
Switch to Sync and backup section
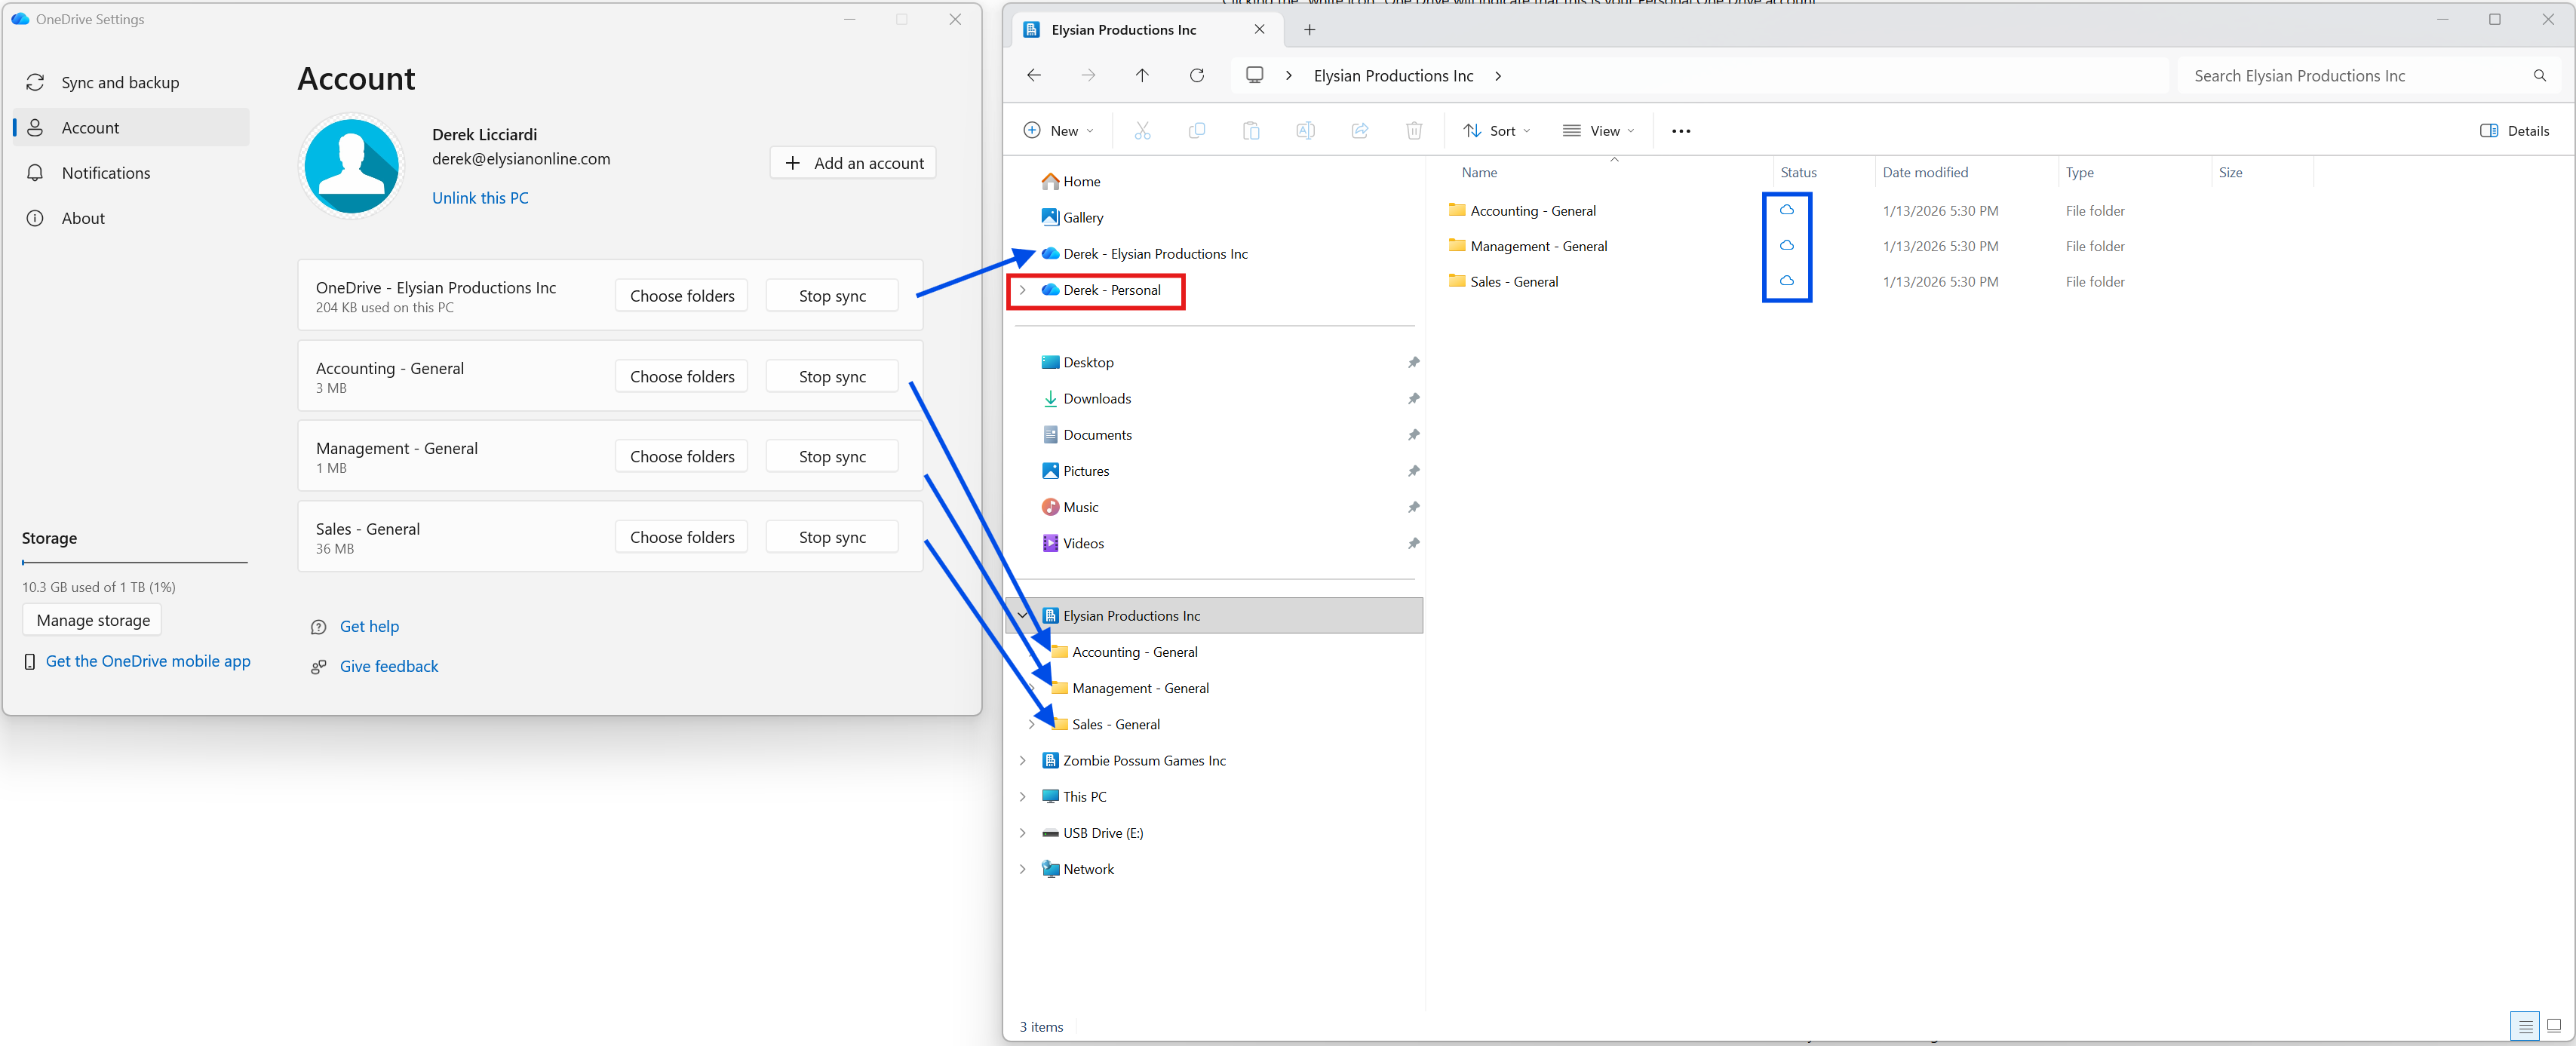pyautogui.click(x=120, y=83)
